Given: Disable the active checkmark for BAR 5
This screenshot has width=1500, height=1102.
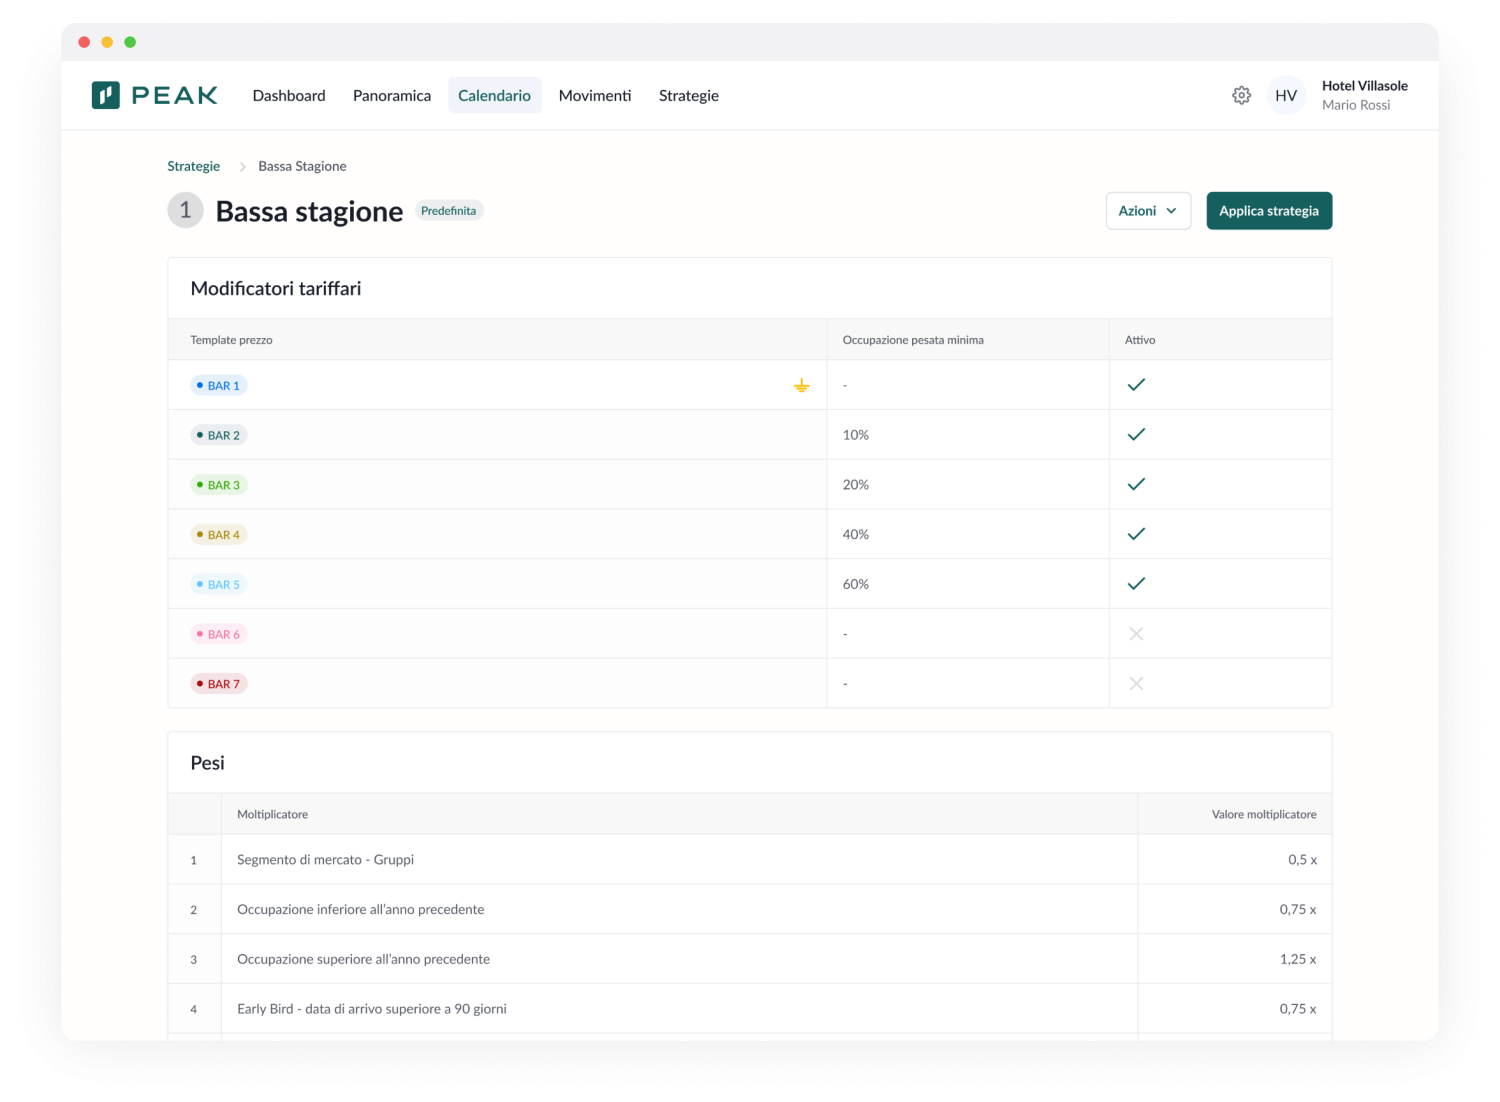Looking at the screenshot, I should pyautogui.click(x=1136, y=584).
